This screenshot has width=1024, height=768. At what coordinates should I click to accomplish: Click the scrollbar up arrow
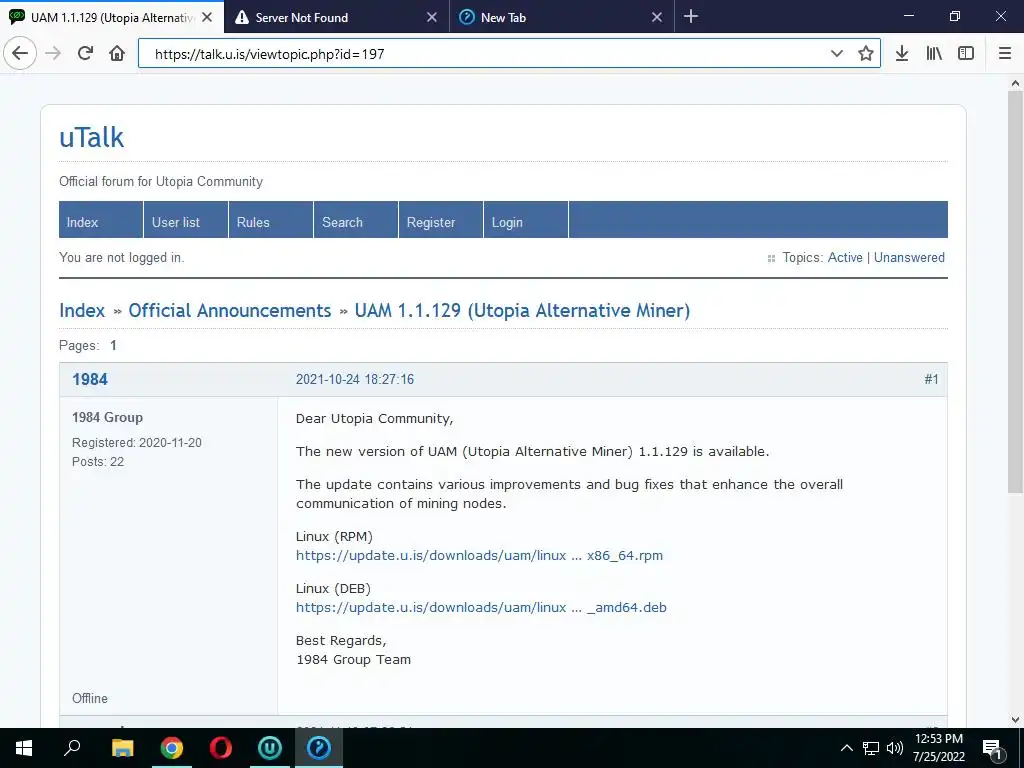point(1015,84)
